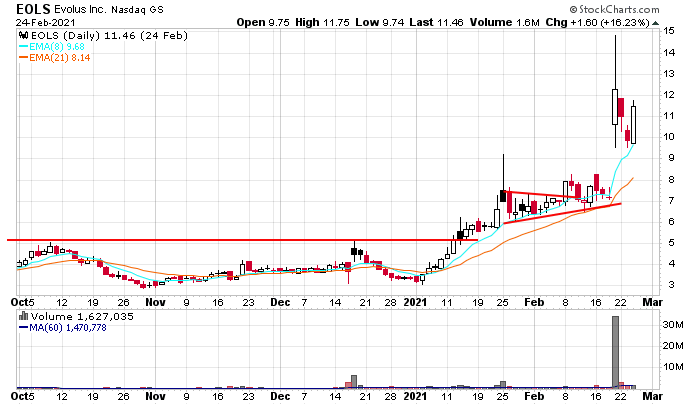The width and height of the screenshot is (700, 405).
Task: Click the dark blue MA(60) line swatch
Action: tap(23, 328)
